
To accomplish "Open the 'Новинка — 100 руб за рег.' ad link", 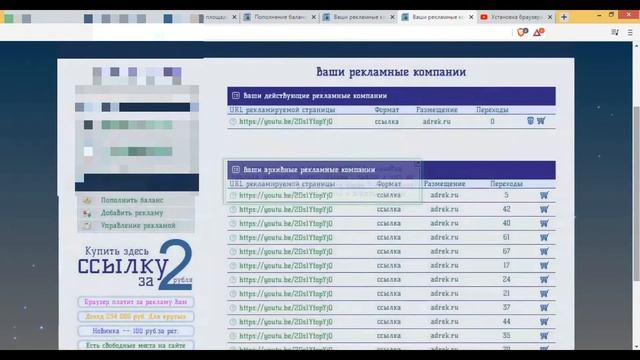I will pyautogui.click(x=136, y=331).
